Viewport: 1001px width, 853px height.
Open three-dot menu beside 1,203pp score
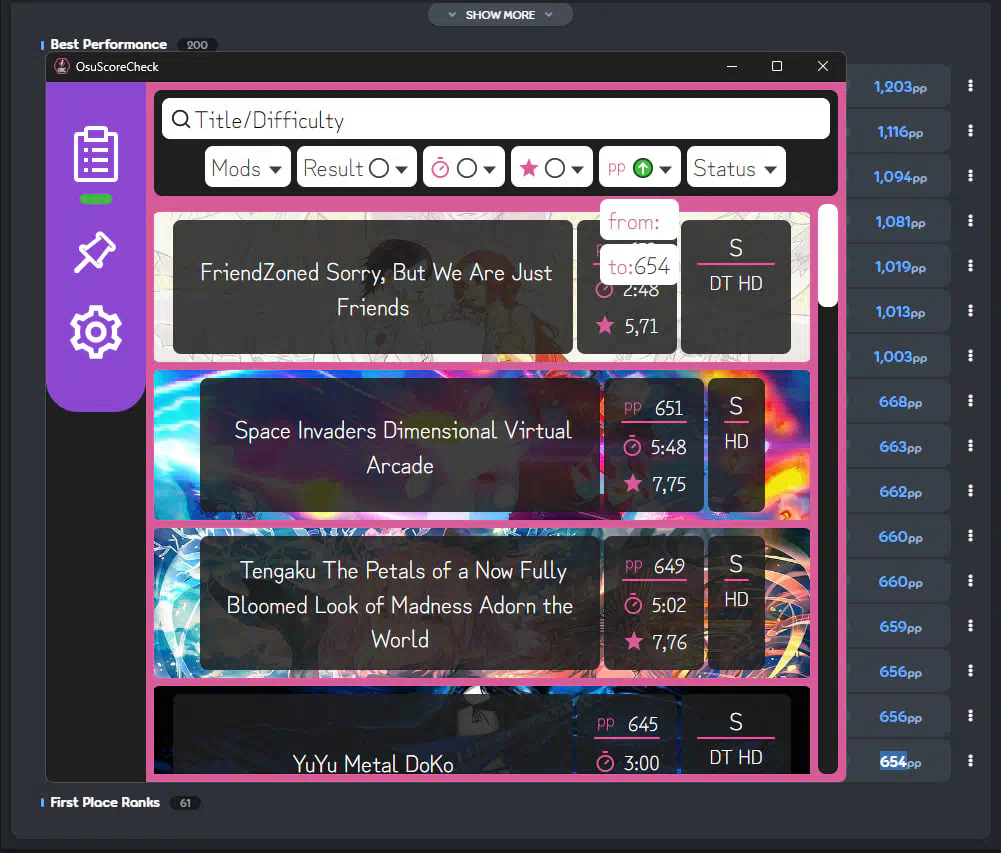[x=970, y=87]
